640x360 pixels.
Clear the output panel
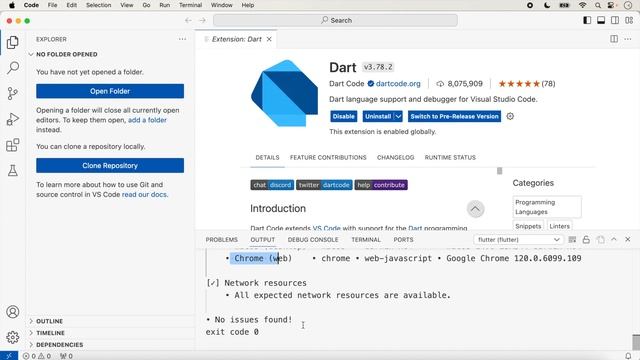[572, 240]
